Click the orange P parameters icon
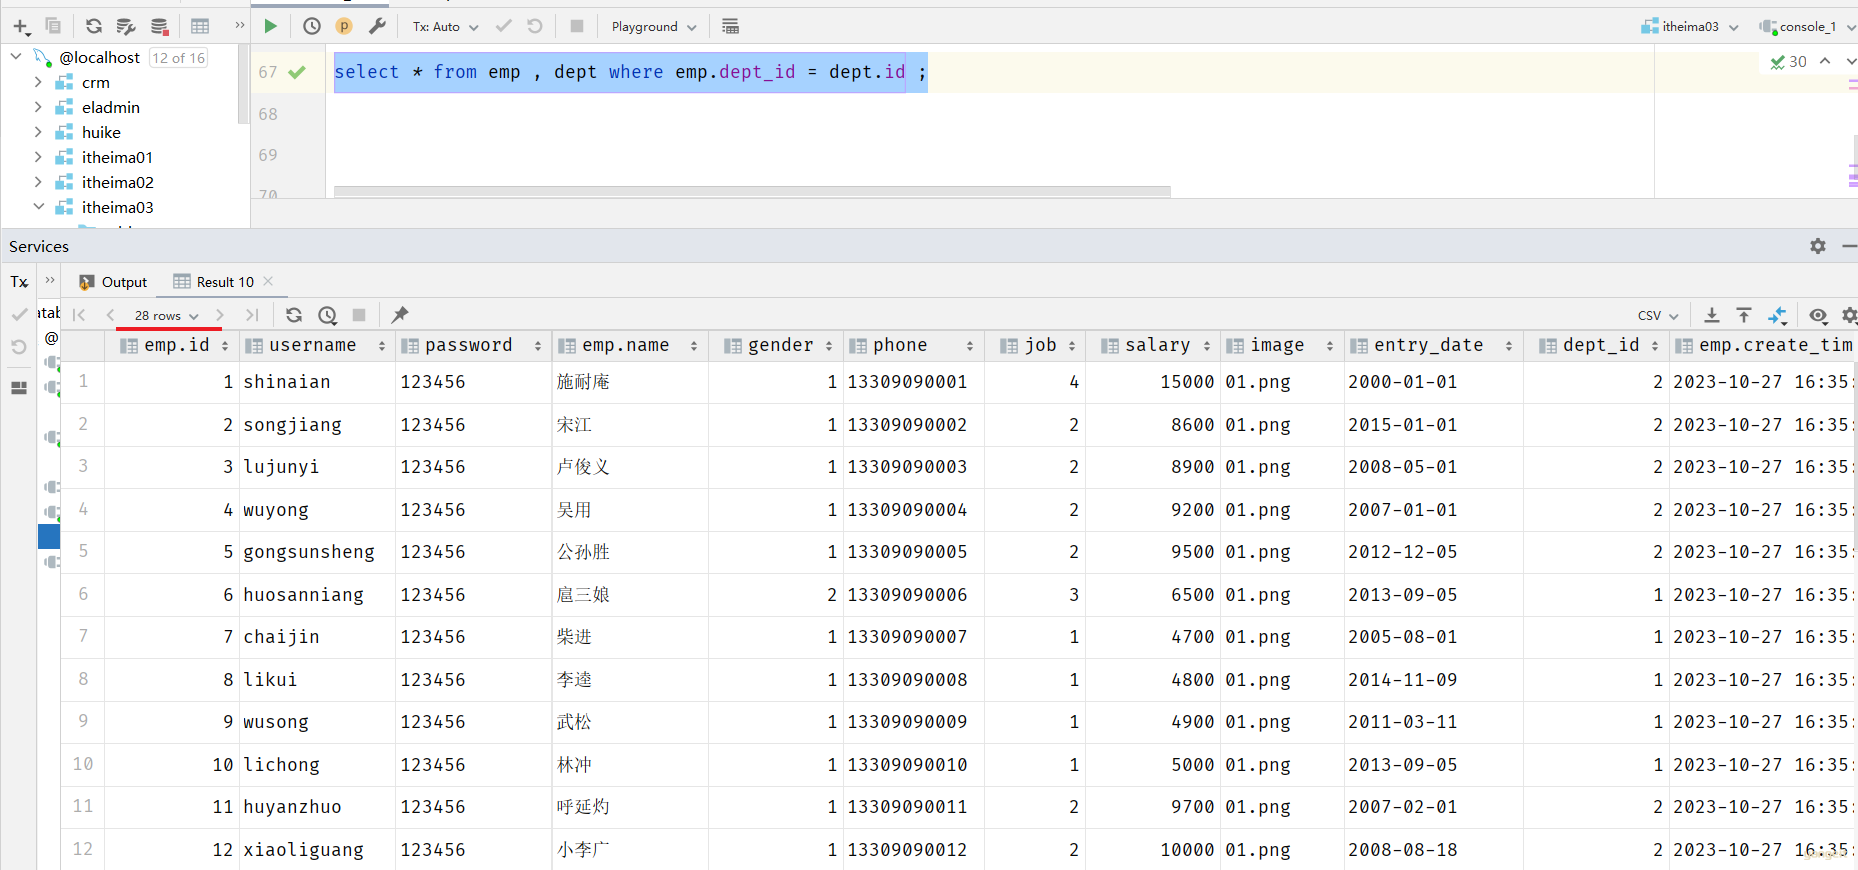 344,26
